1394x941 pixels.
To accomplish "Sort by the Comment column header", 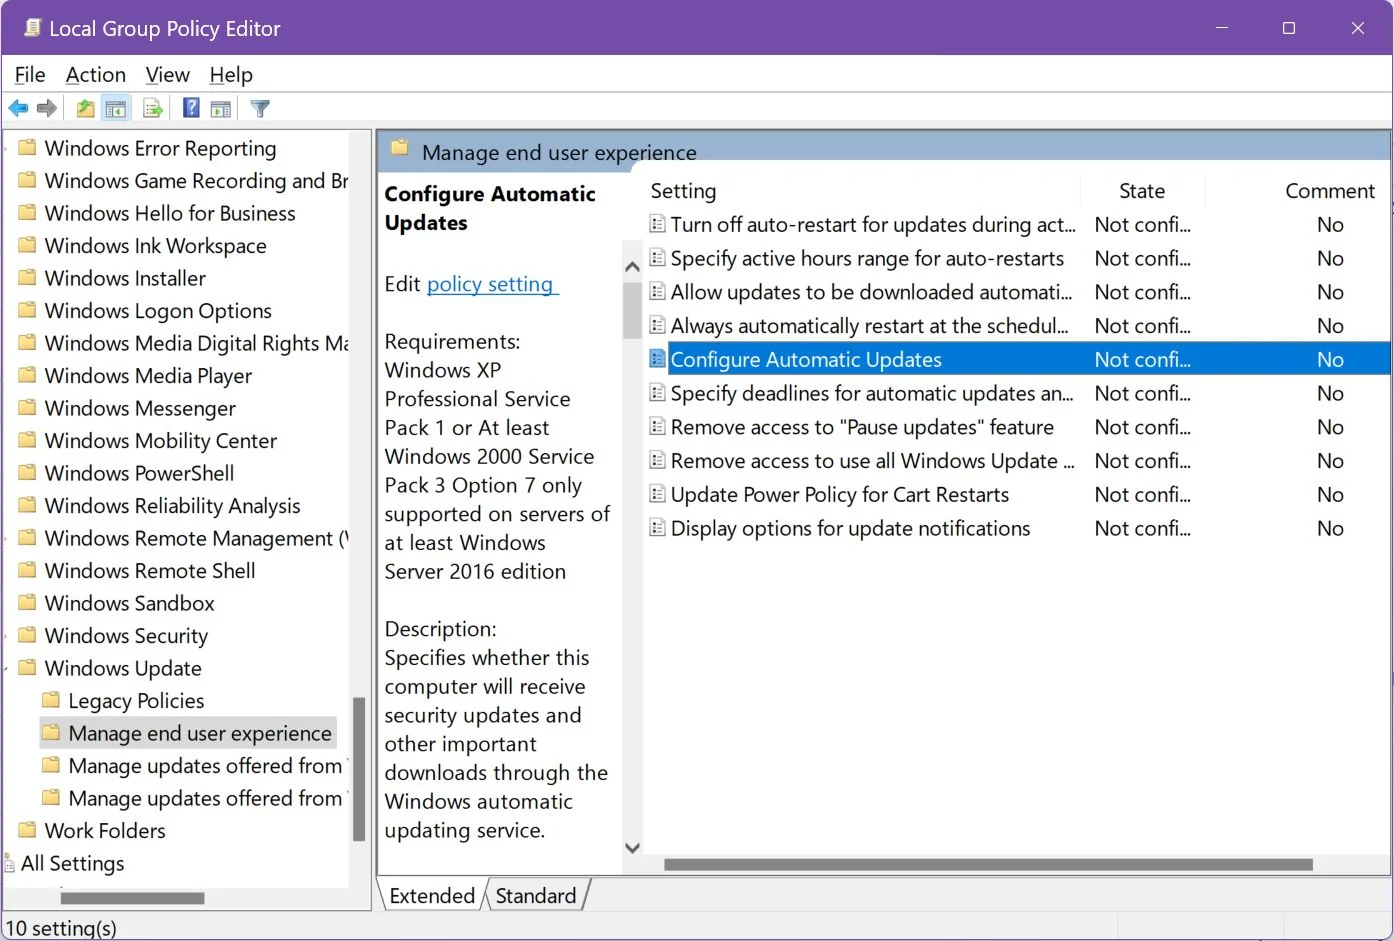I will 1329,191.
